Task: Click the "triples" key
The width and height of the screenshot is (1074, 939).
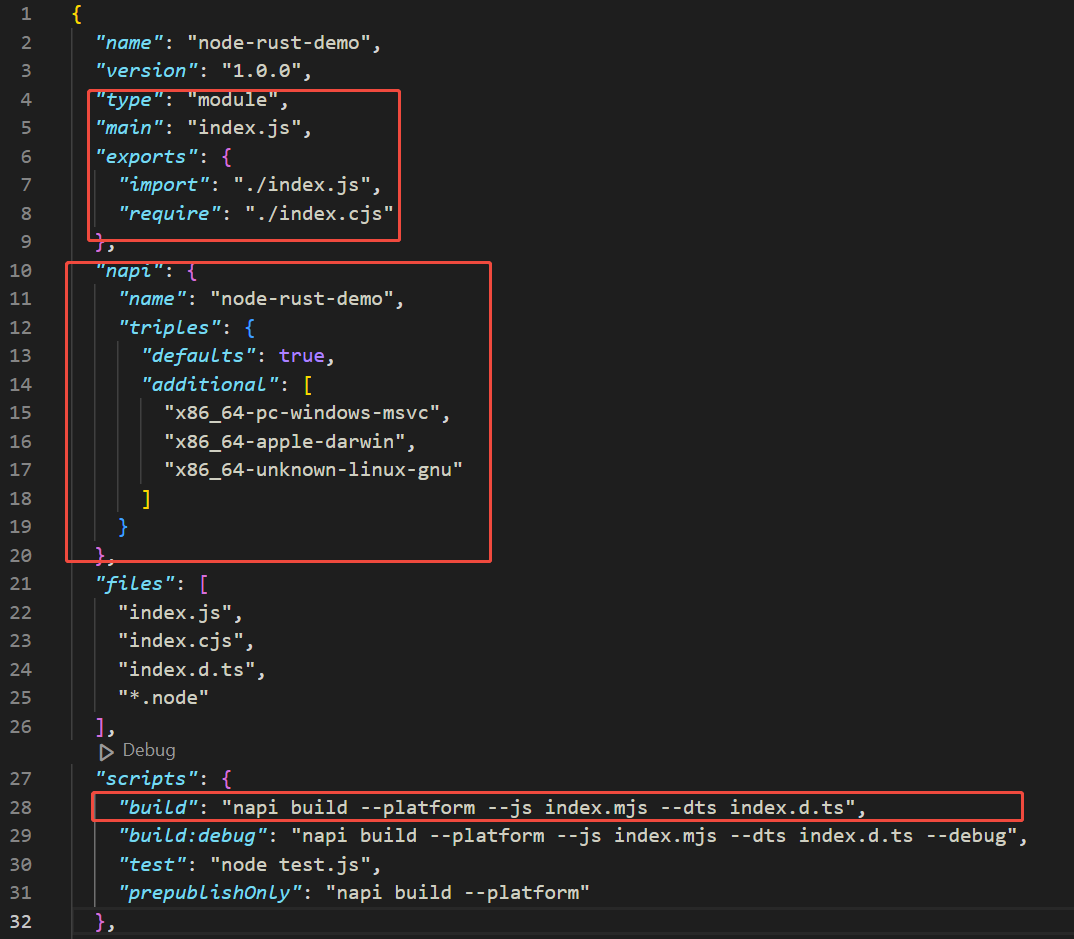Action: point(169,327)
